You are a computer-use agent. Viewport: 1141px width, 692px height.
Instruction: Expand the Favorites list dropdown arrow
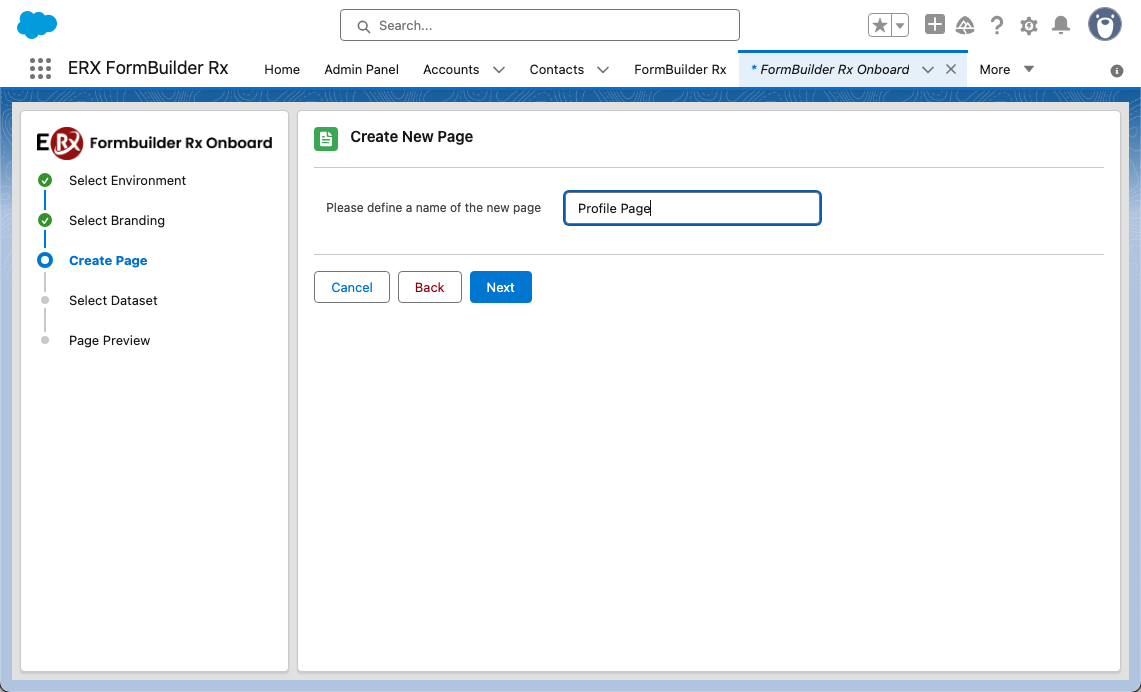pyautogui.click(x=900, y=26)
